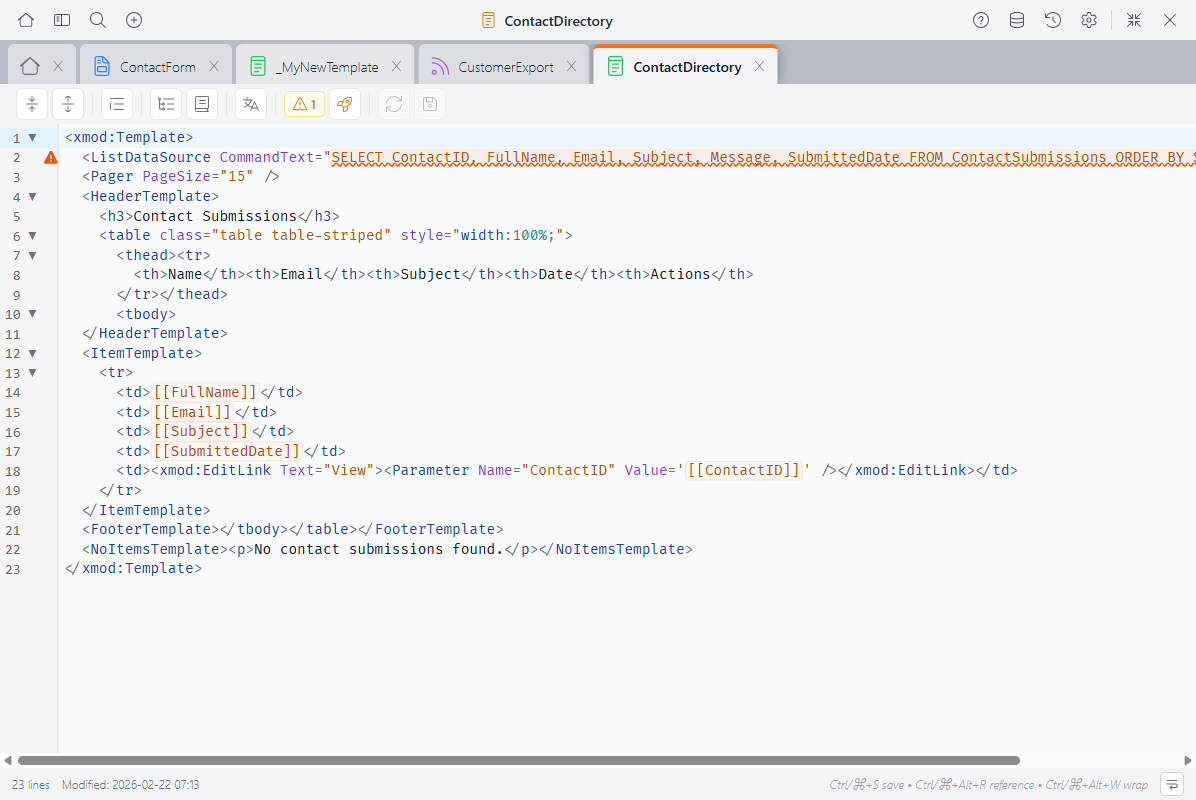The width and height of the screenshot is (1196, 800).
Task: Click the '23 lines' status text
Action: (x=31, y=785)
